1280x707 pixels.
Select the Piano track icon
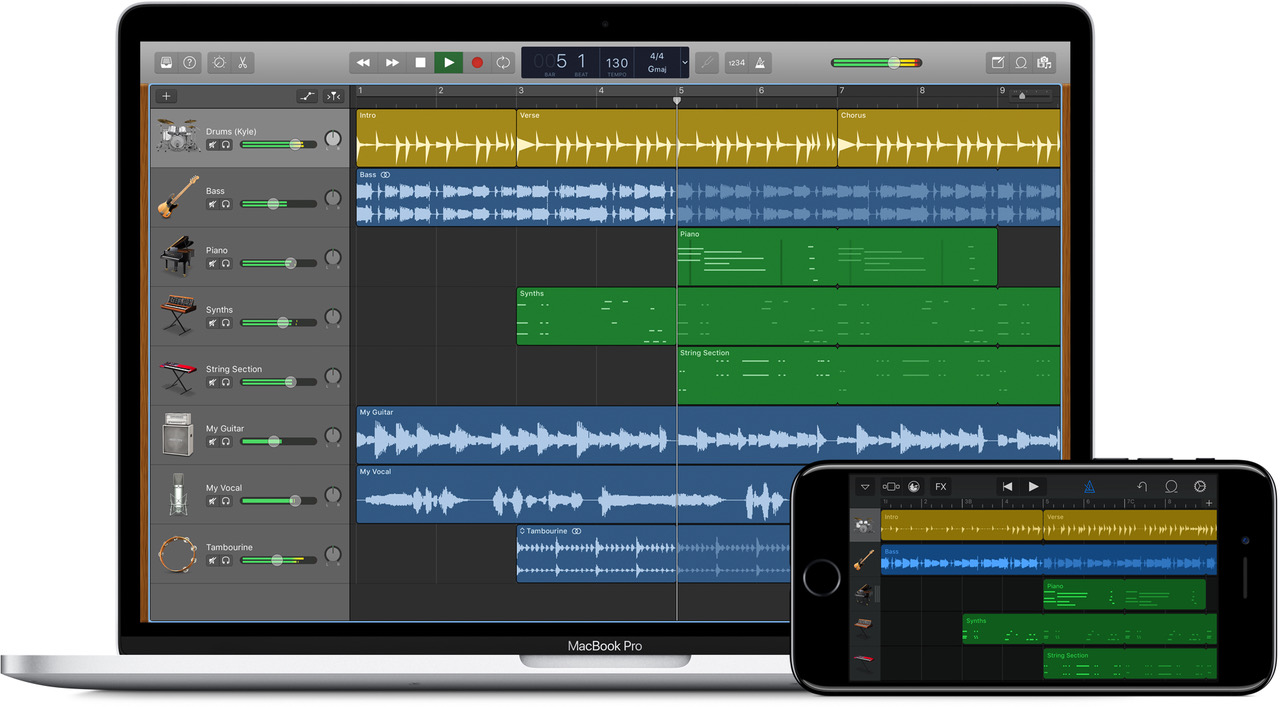point(178,255)
